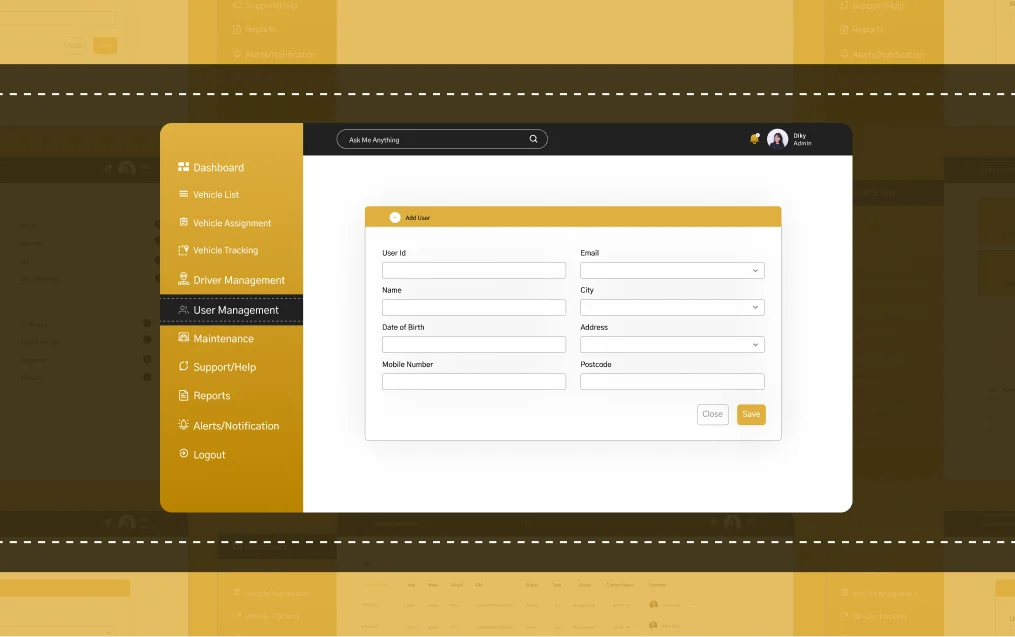The image size is (1015, 637).
Task: Open Vehicle Assignment from sidebar
Action: (x=232, y=223)
